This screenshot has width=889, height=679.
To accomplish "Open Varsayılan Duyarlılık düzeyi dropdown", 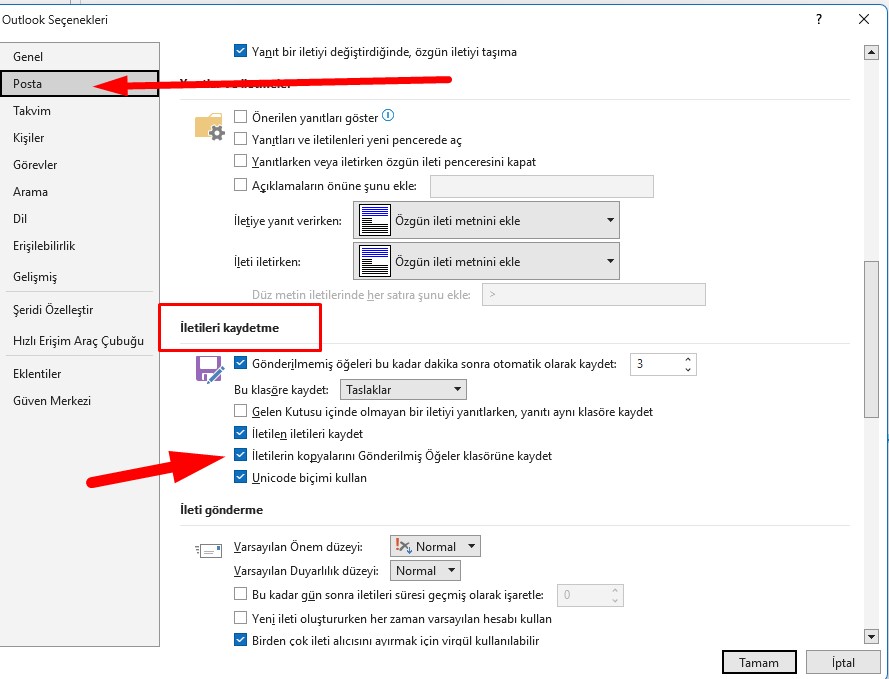I will [x=425, y=571].
